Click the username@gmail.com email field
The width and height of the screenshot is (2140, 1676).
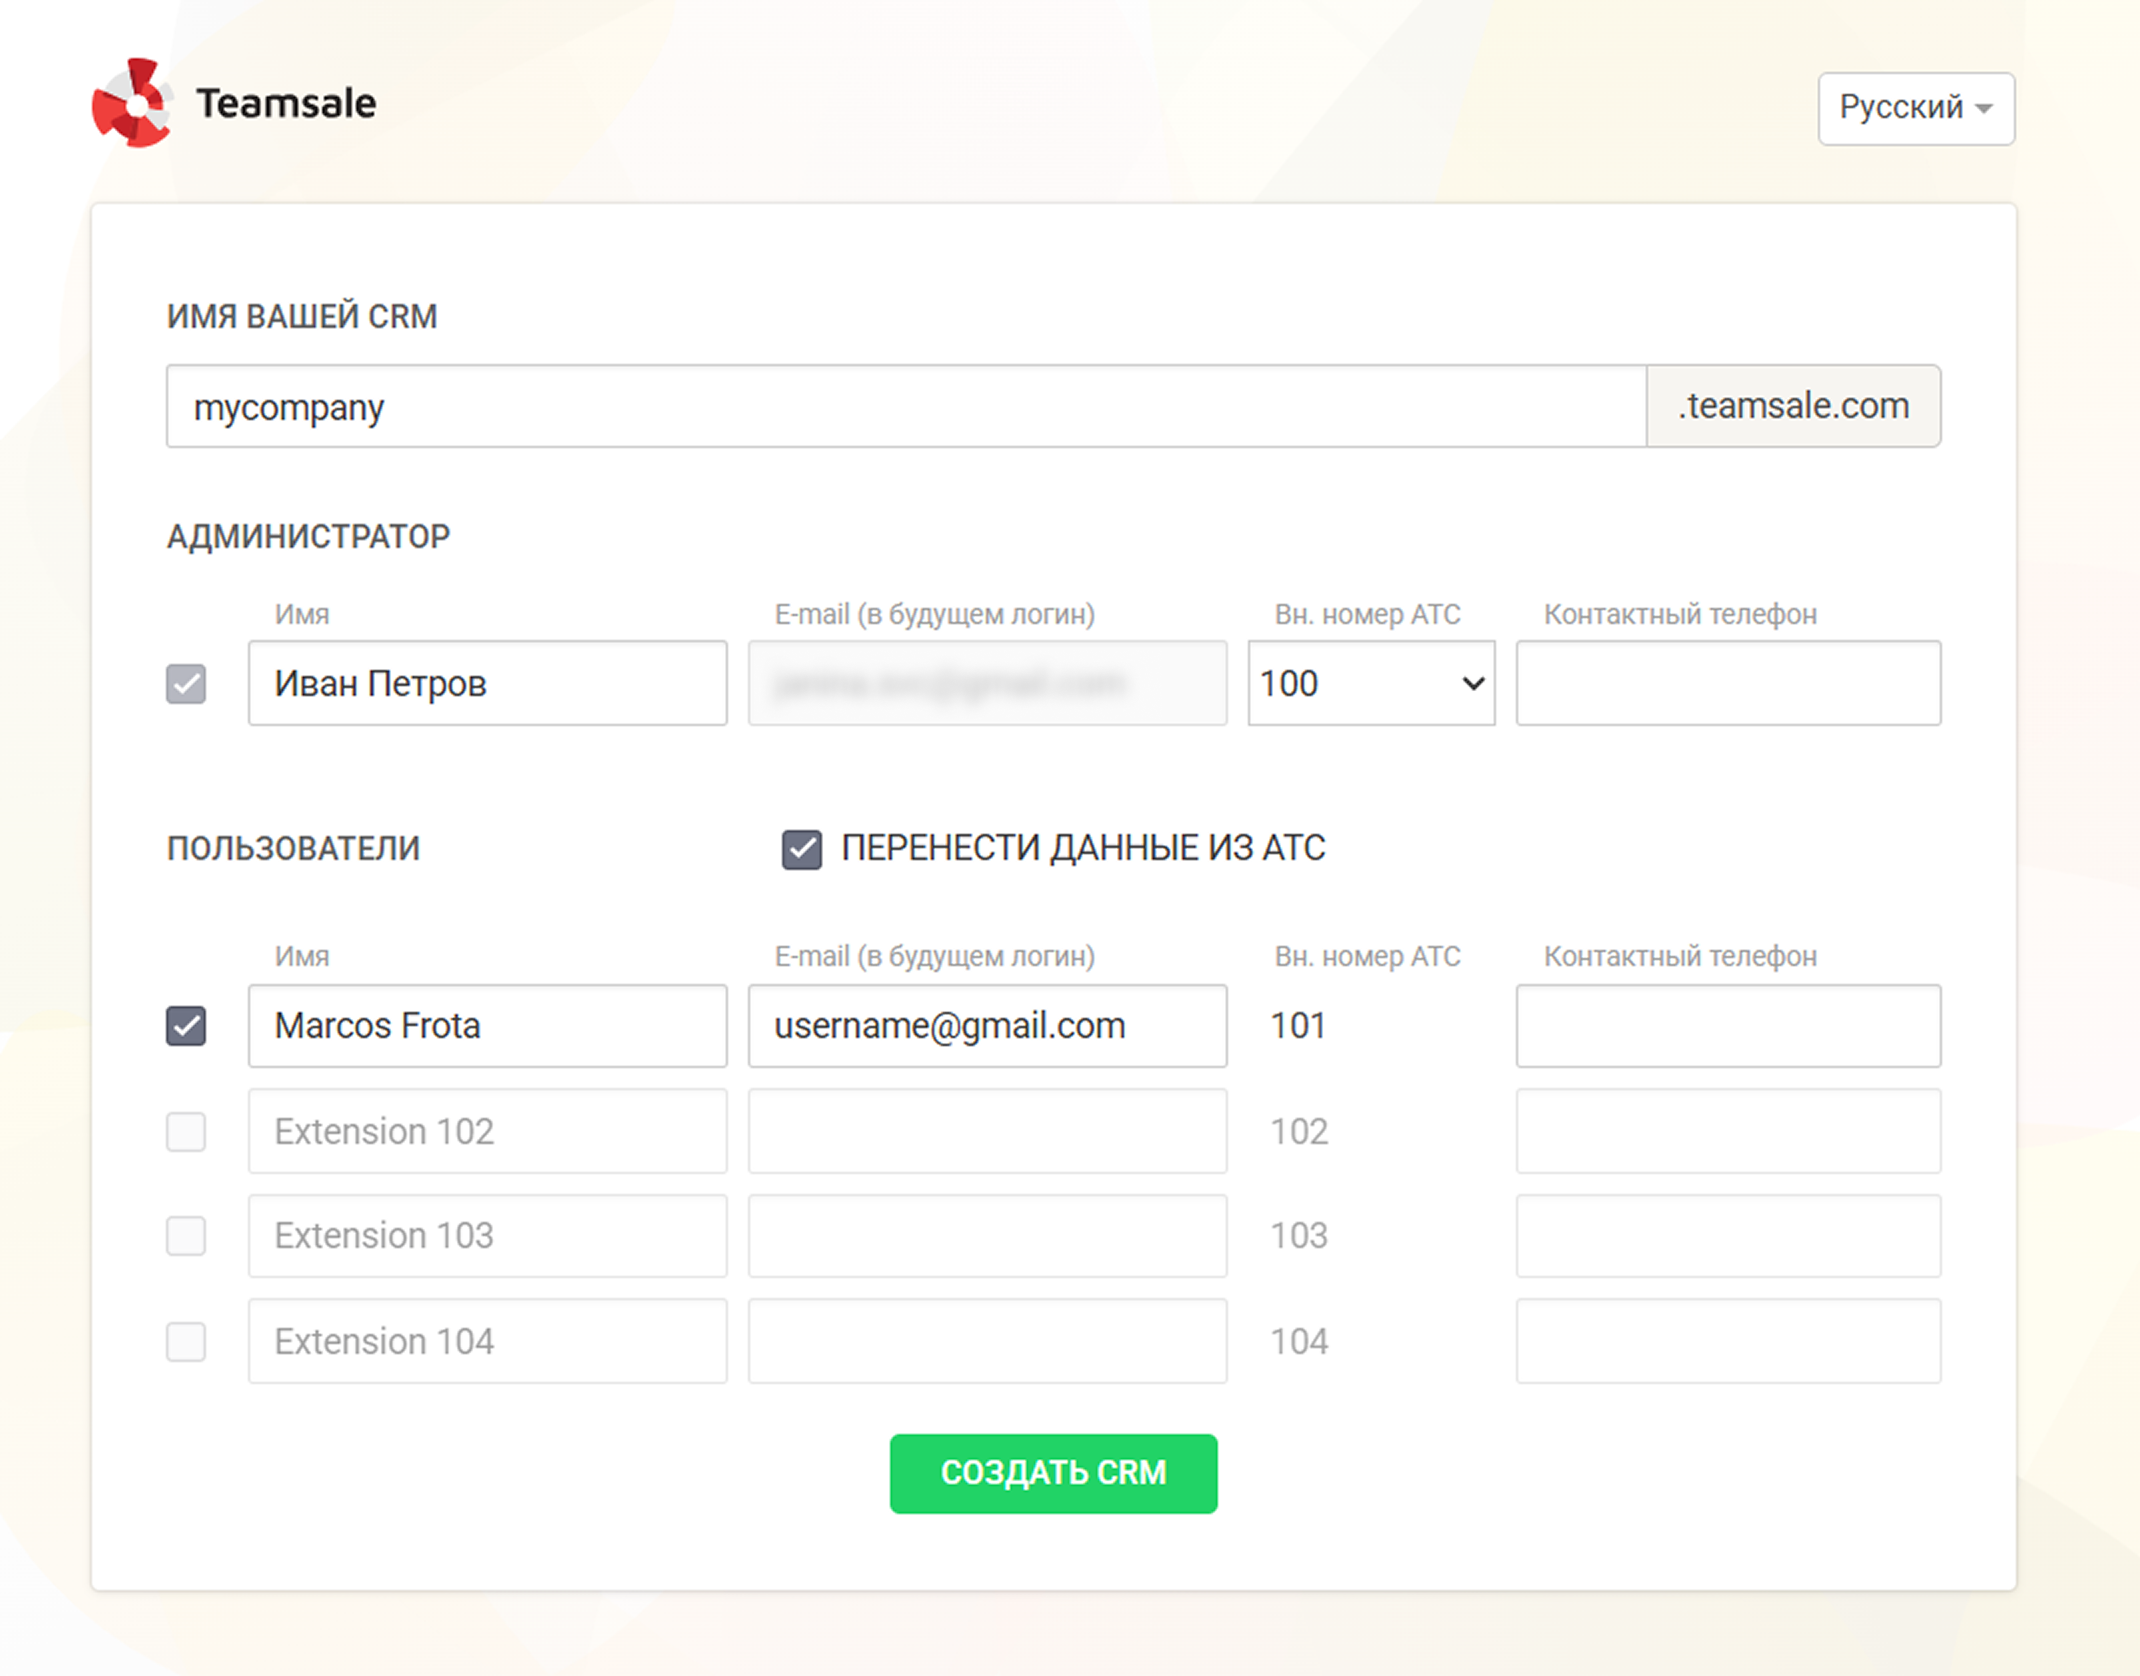[987, 1026]
